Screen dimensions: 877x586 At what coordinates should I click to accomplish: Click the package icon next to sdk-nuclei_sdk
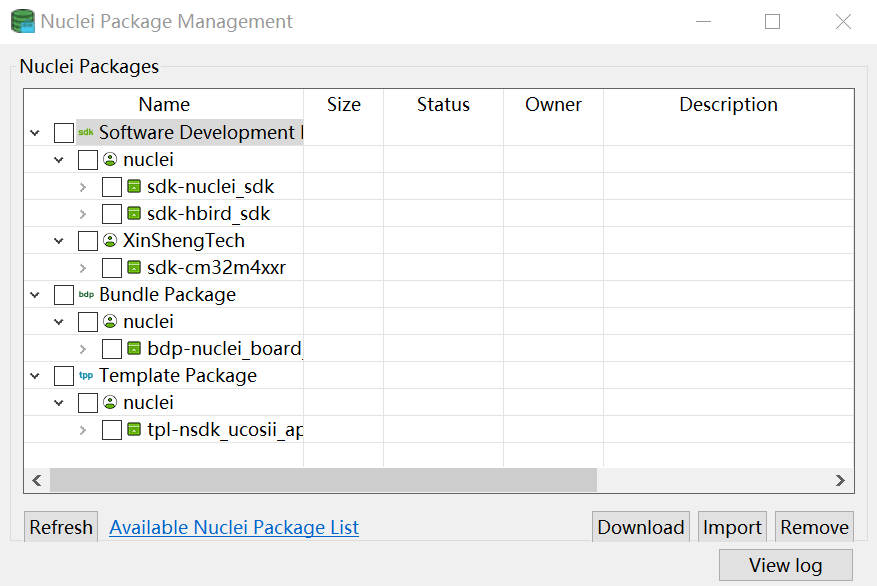click(134, 186)
